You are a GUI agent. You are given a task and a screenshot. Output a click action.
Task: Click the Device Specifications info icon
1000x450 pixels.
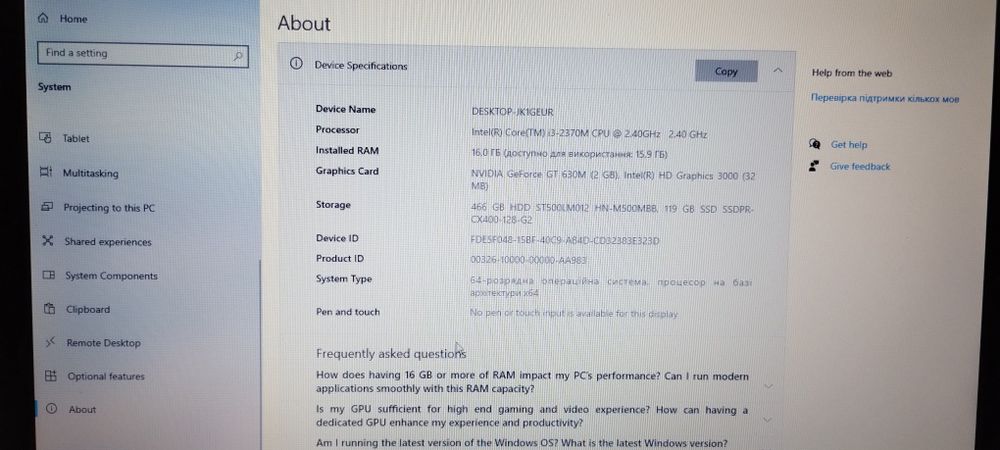pyautogui.click(x=296, y=64)
